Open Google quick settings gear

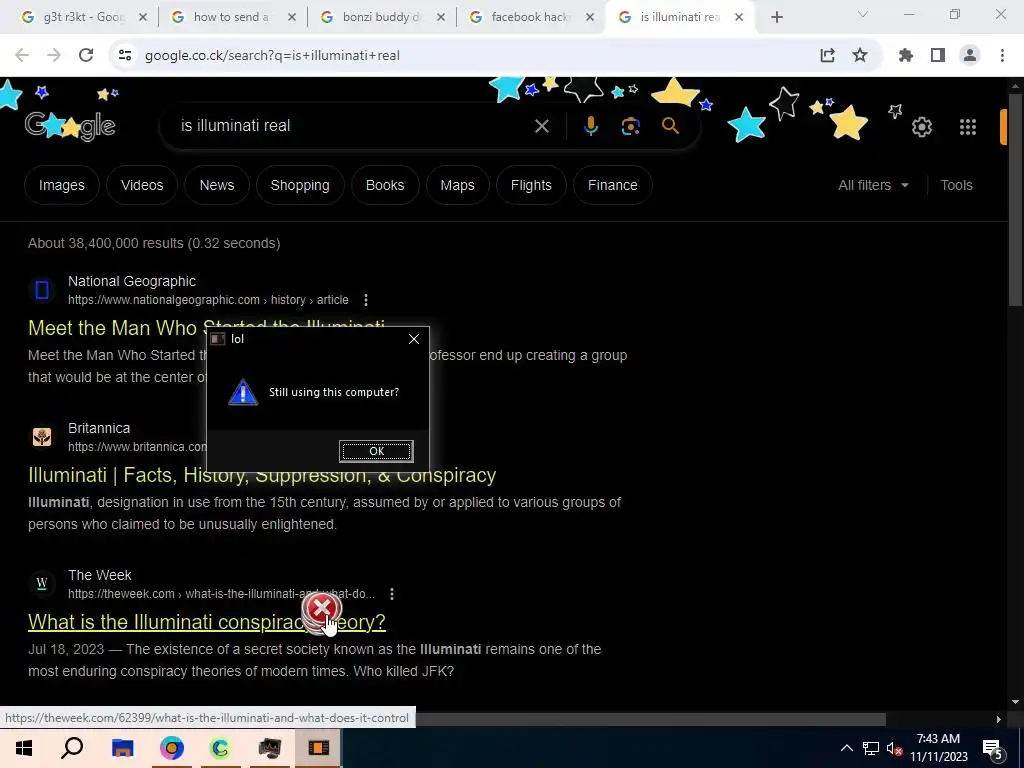(921, 127)
